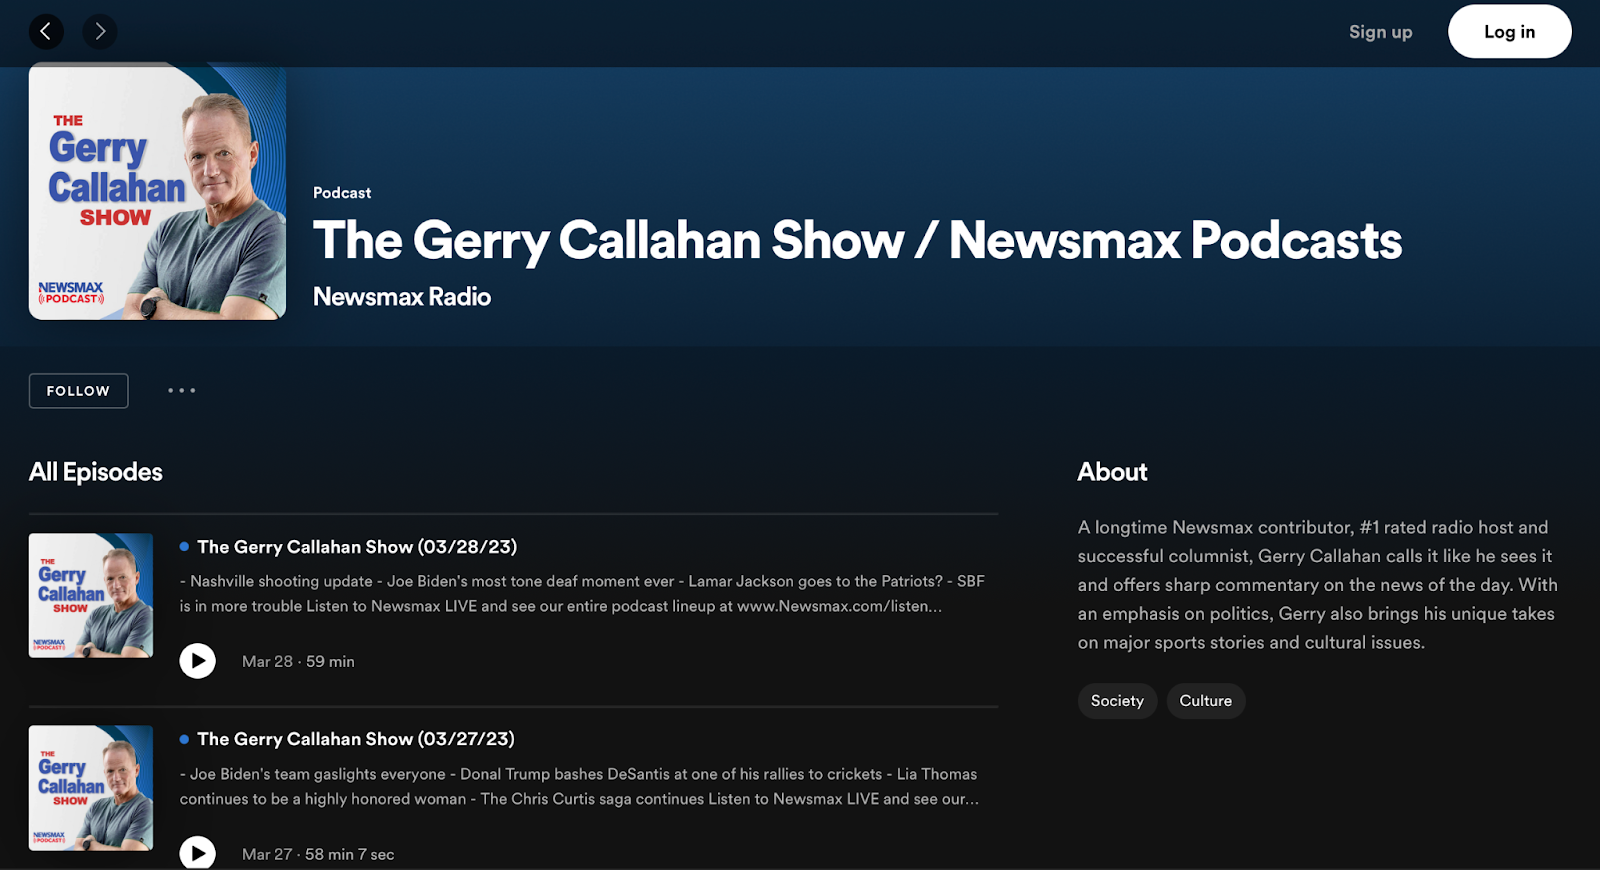Screen dimensions: 1600x870
Task: Click the 'Mar 28 · 59 min' episode info
Action: (298, 662)
